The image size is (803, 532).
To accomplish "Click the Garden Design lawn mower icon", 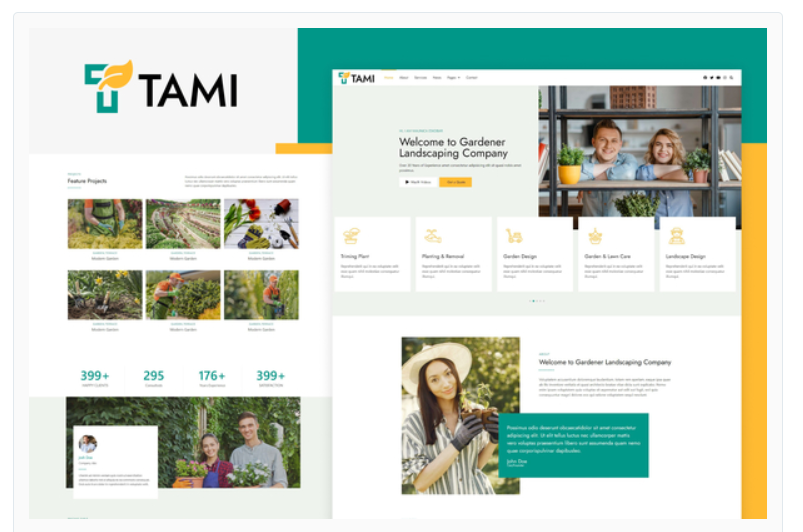I will click(514, 236).
